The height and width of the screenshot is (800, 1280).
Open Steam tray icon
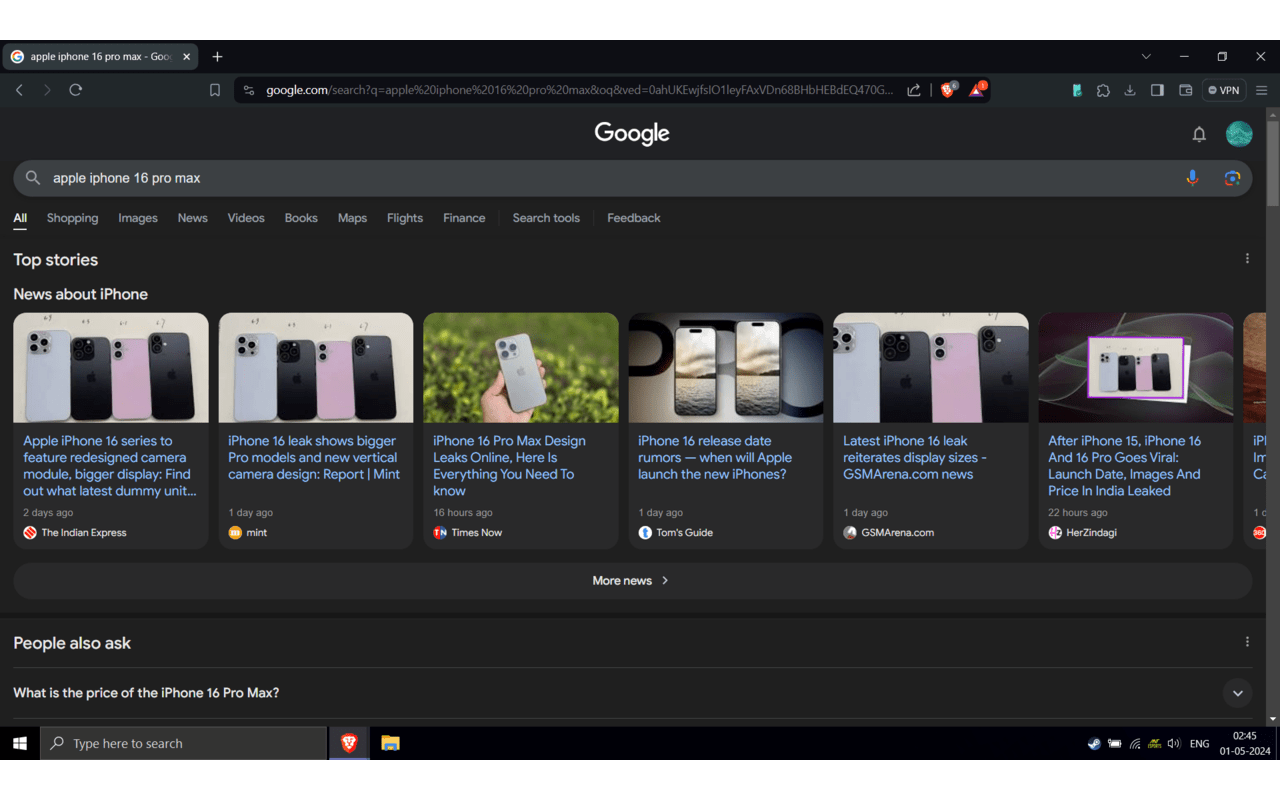point(1094,744)
